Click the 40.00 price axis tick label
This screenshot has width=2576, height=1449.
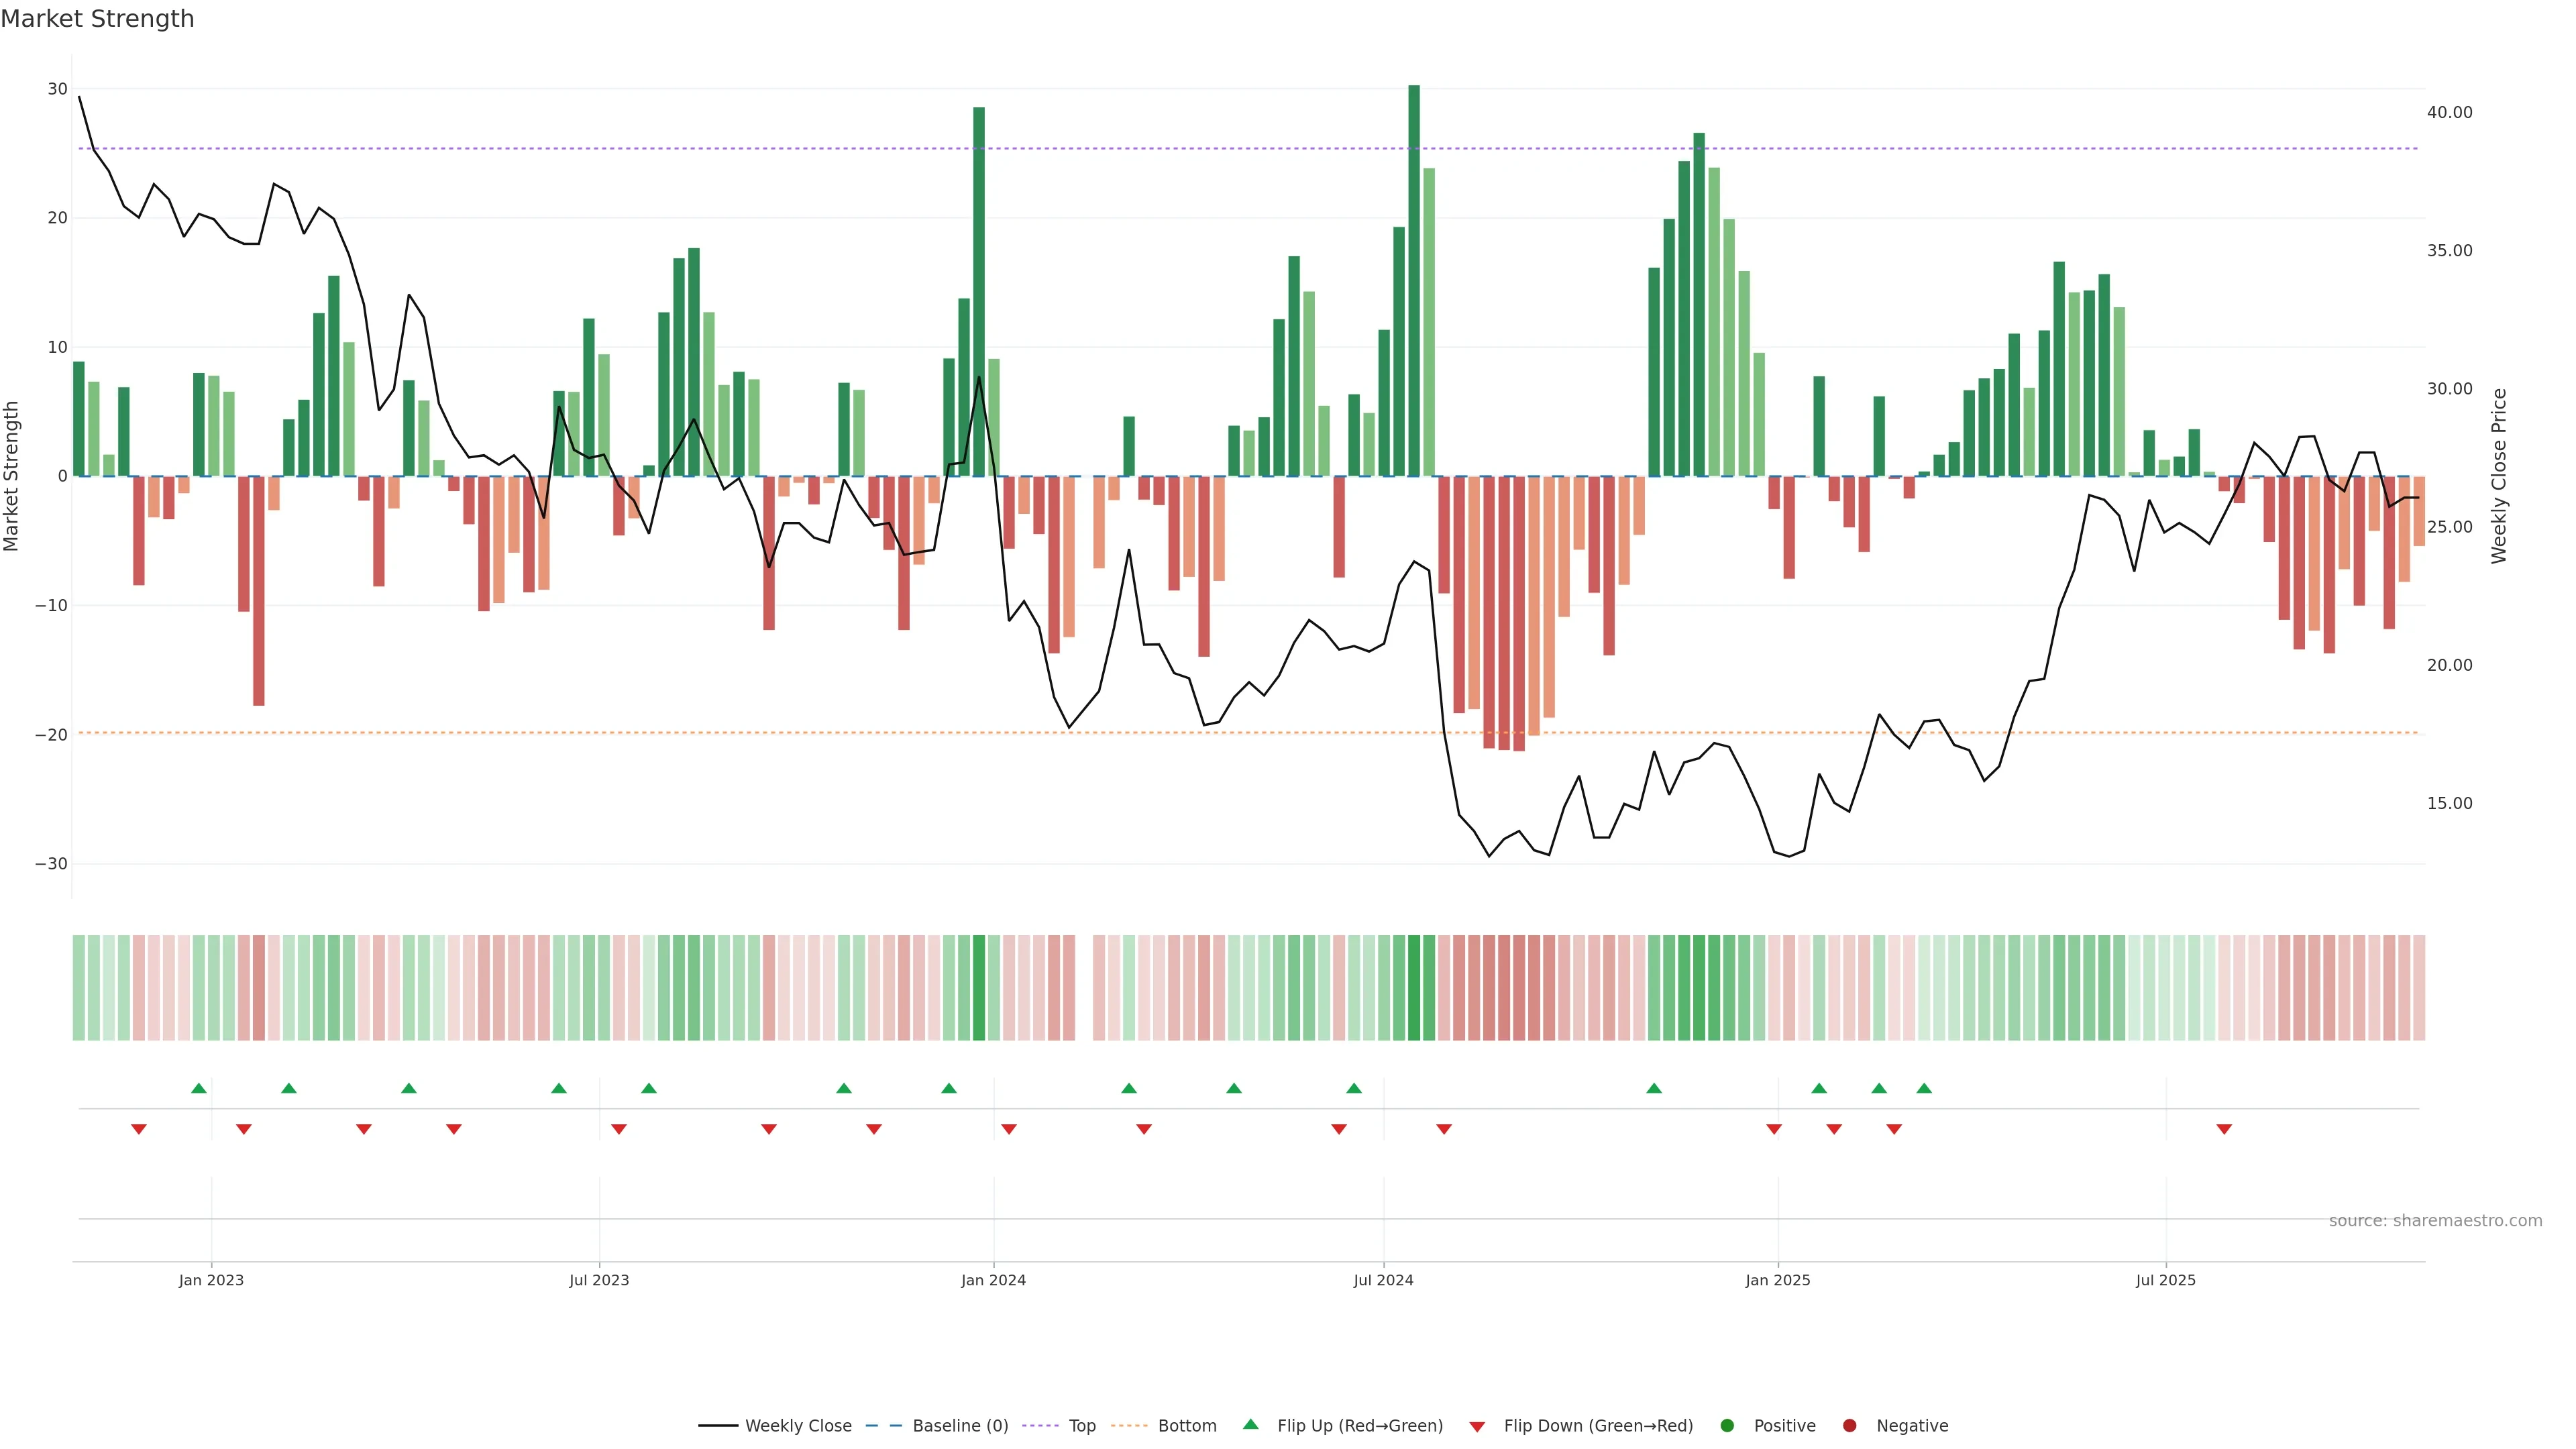click(x=2449, y=112)
